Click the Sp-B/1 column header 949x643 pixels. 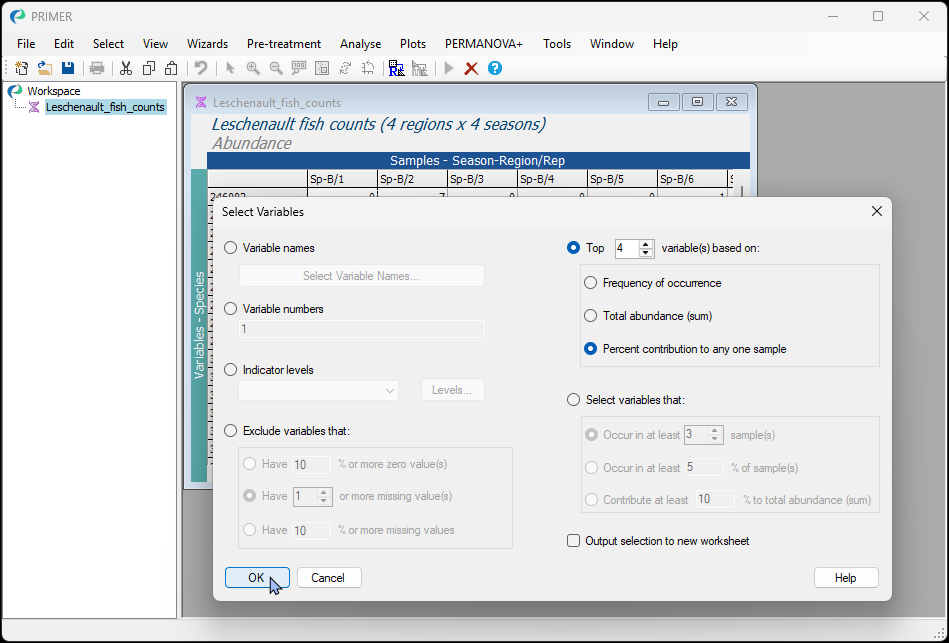343,179
